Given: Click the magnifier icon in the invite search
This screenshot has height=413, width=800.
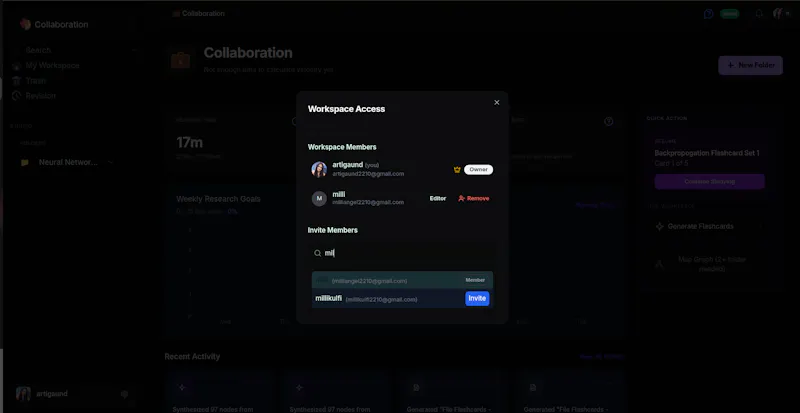Looking at the screenshot, I should [x=317, y=253].
